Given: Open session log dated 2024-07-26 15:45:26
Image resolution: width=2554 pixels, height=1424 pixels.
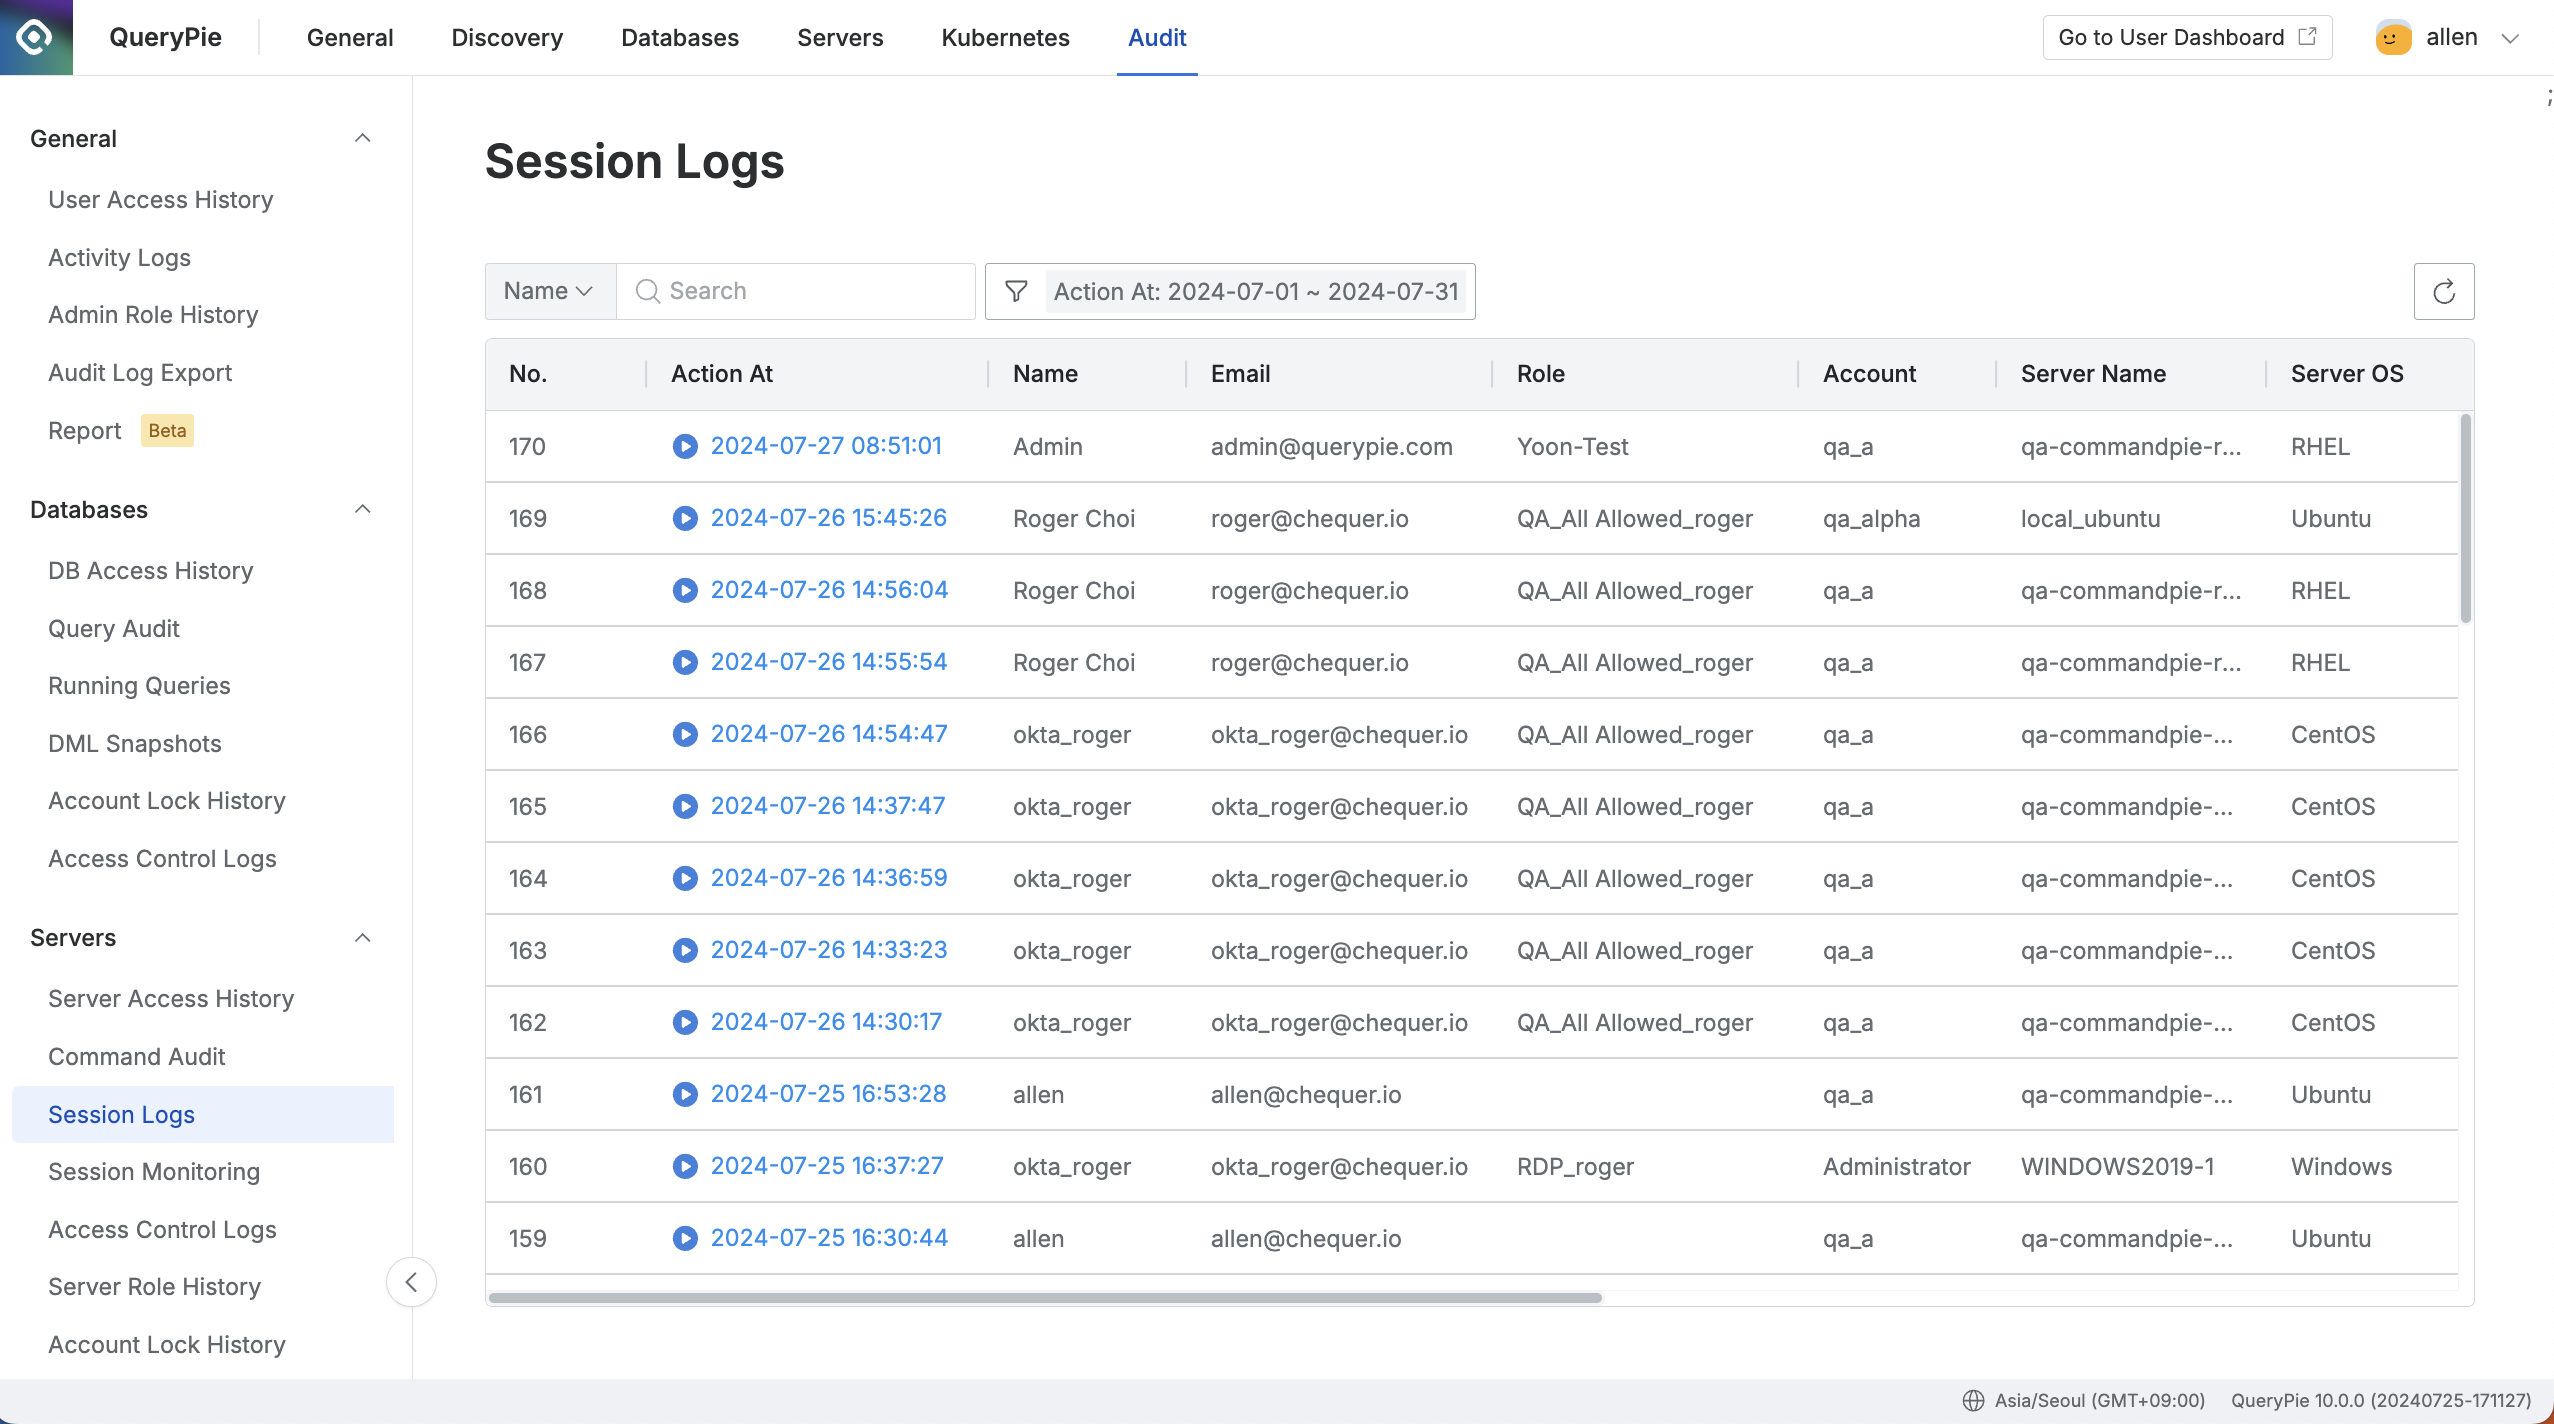Looking at the screenshot, I should pos(828,518).
